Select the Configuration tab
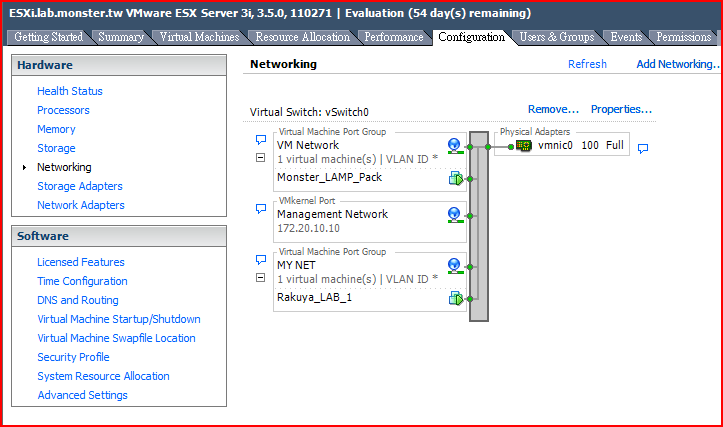The image size is (723, 427). [x=471, y=37]
